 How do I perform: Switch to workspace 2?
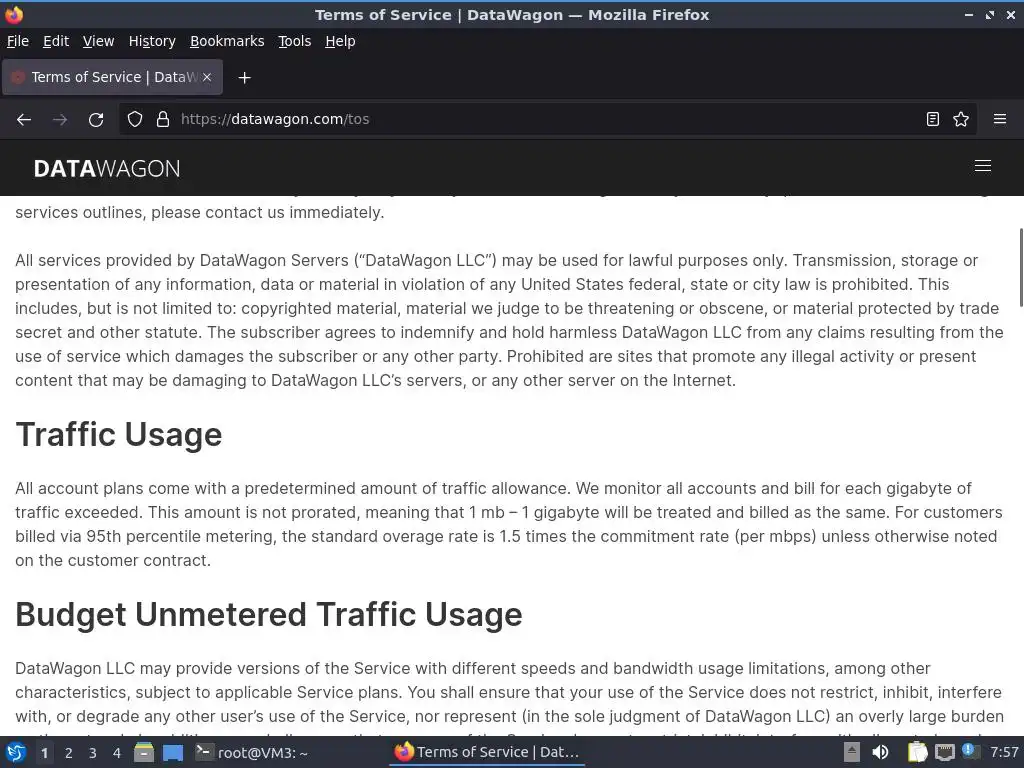click(x=69, y=753)
